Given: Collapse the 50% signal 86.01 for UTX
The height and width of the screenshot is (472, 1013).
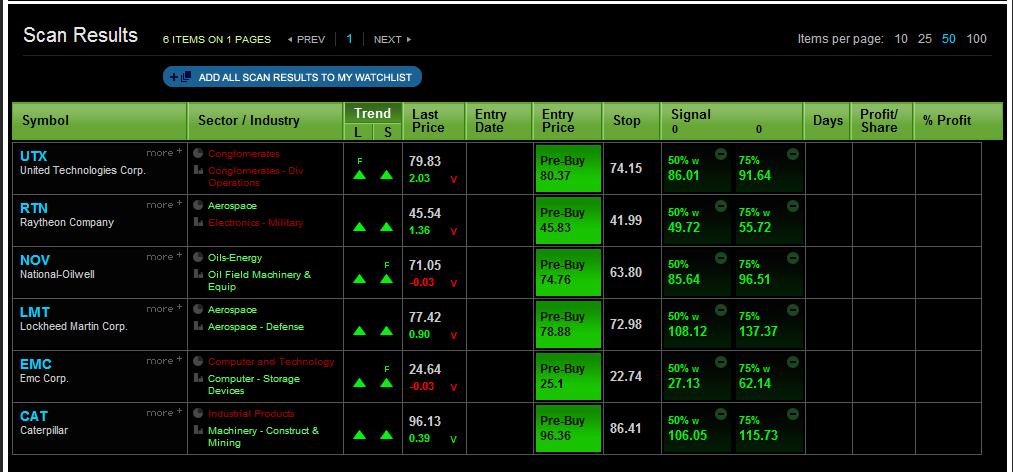Looking at the screenshot, I should pos(721,154).
